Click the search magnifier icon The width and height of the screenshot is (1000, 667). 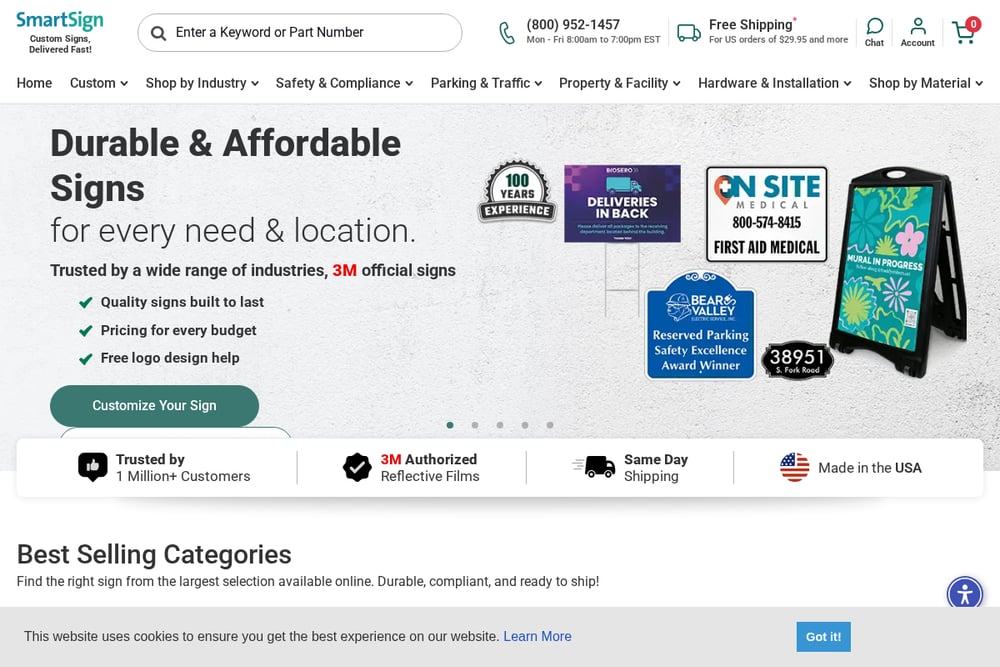click(158, 33)
